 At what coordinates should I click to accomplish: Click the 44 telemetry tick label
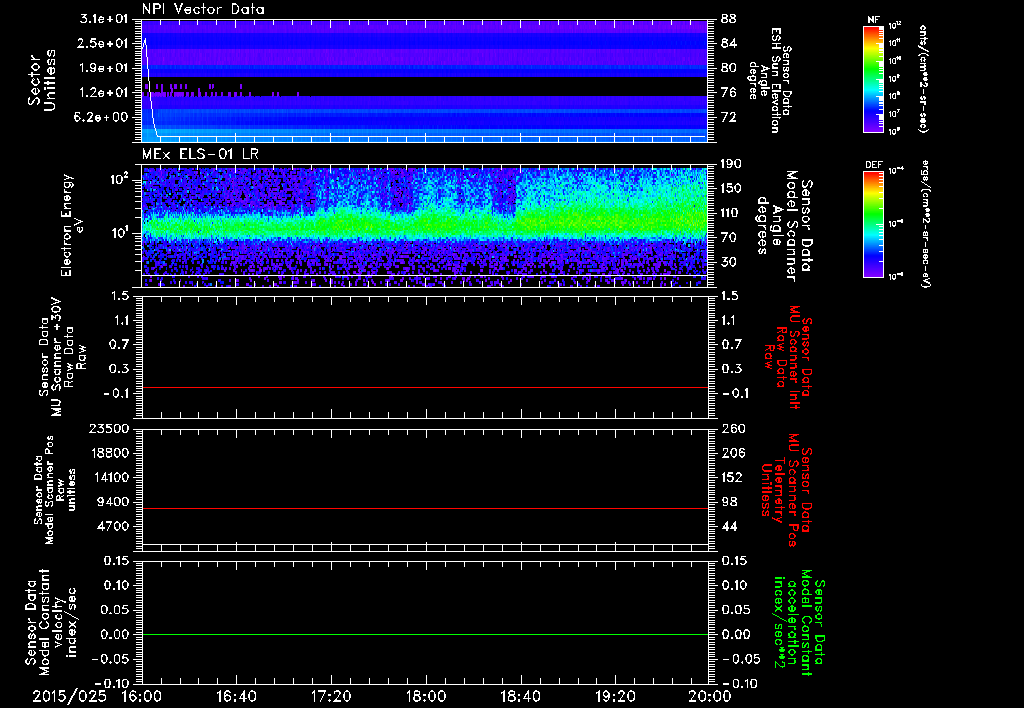(x=729, y=526)
